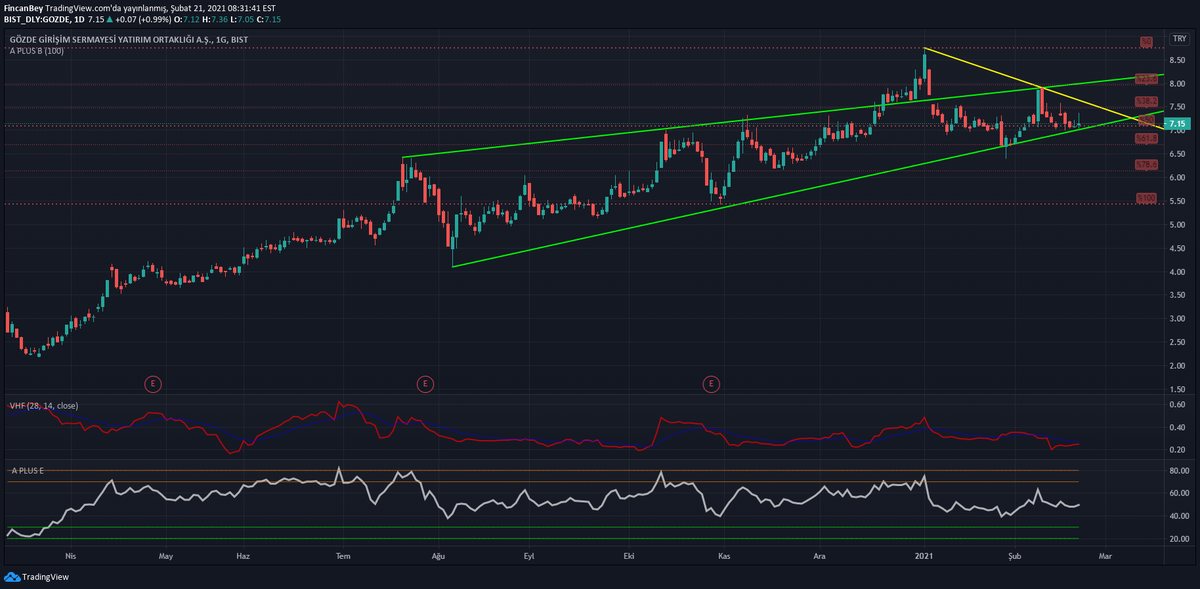The width and height of the screenshot is (1200, 589).
Task: Click the first earnings E marker near May
Action: point(153,382)
